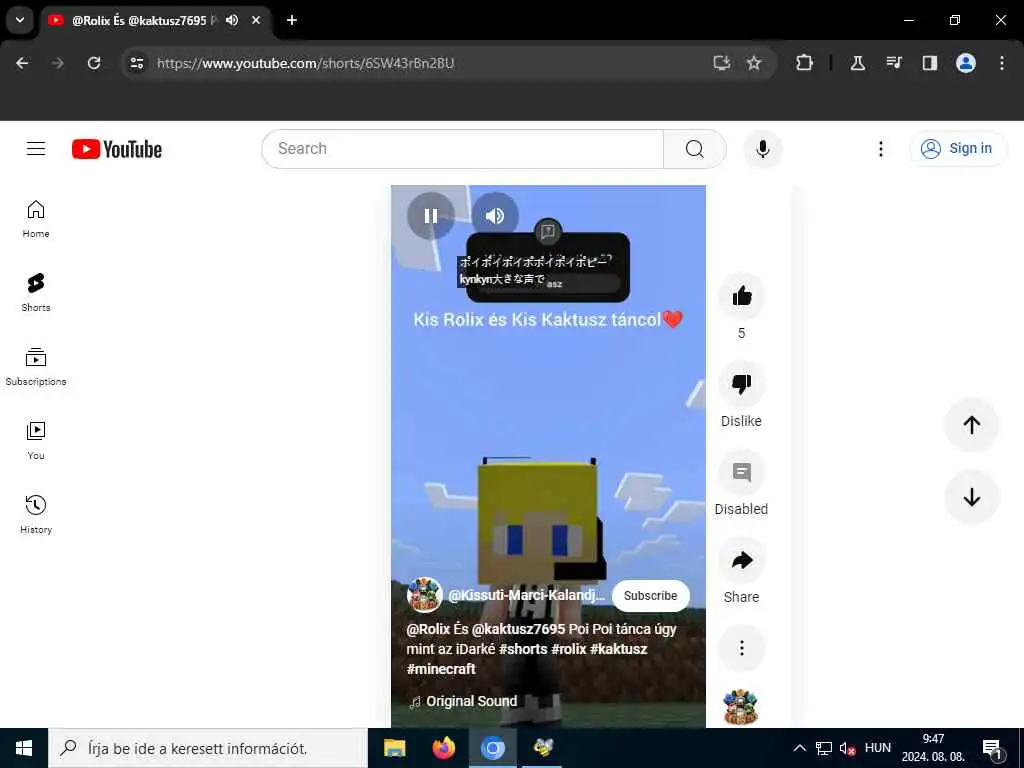Open notification center icon

(x=993, y=748)
